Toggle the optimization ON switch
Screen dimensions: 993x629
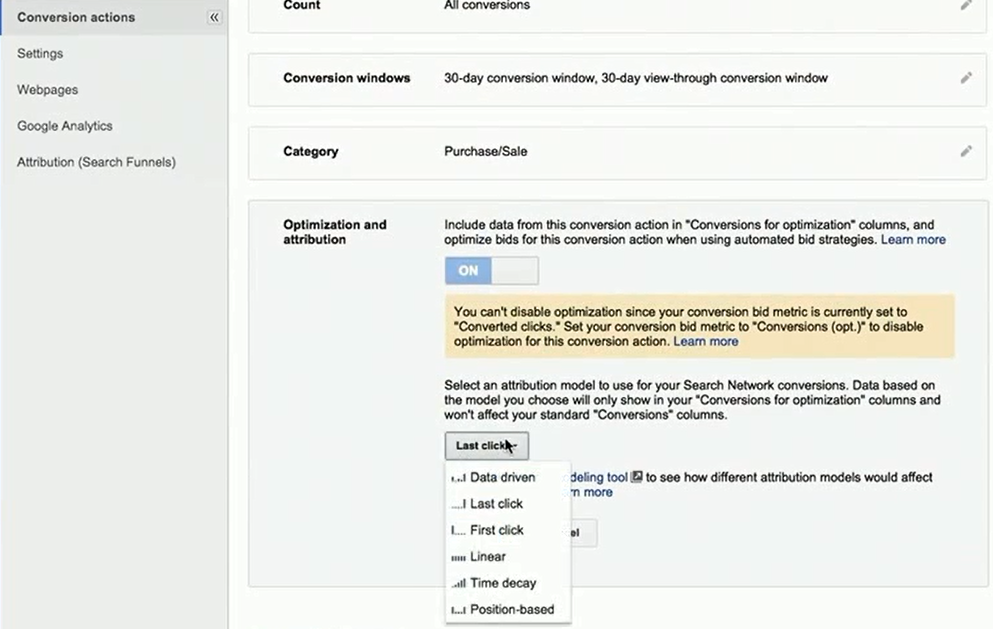pos(491,270)
